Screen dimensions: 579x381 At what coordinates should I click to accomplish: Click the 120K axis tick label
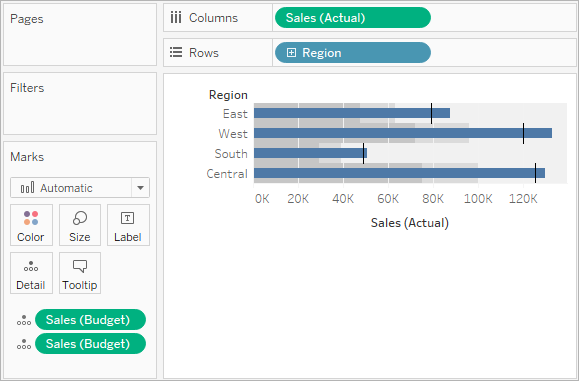click(x=523, y=199)
